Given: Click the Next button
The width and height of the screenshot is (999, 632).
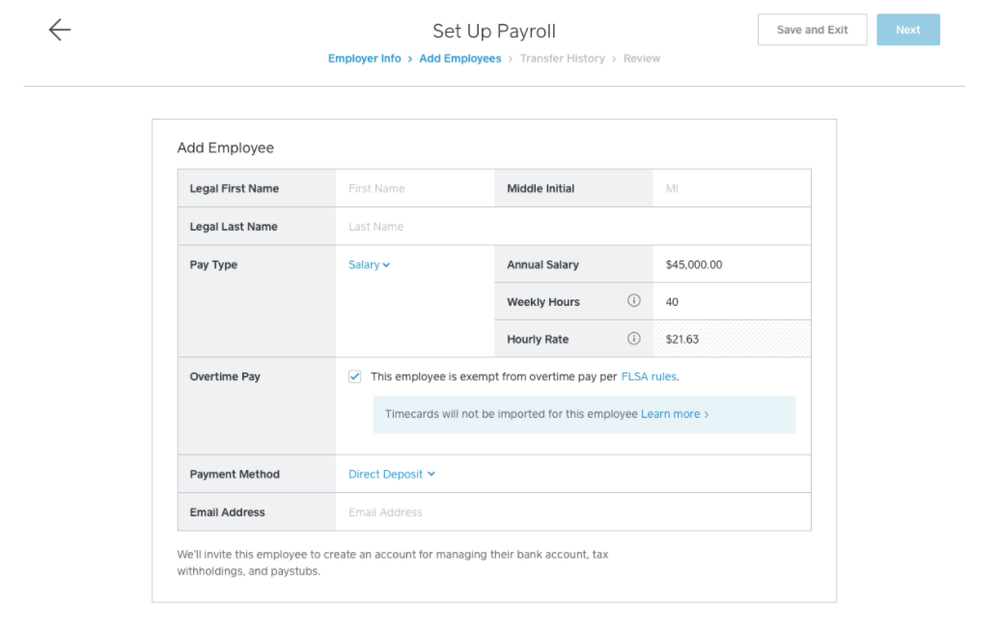Looking at the screenshot, I should point(907,30).
